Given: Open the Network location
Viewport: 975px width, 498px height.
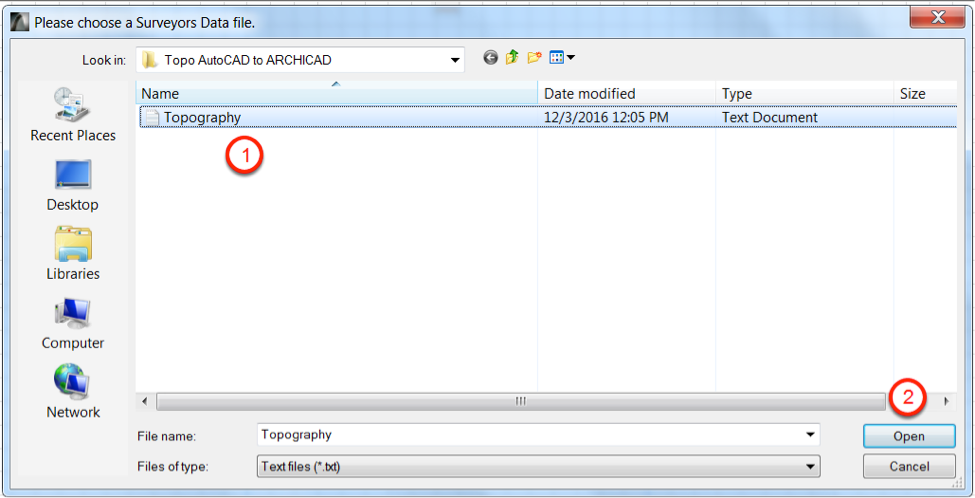Looking at the screenshot, I should (x=73, y=392).
